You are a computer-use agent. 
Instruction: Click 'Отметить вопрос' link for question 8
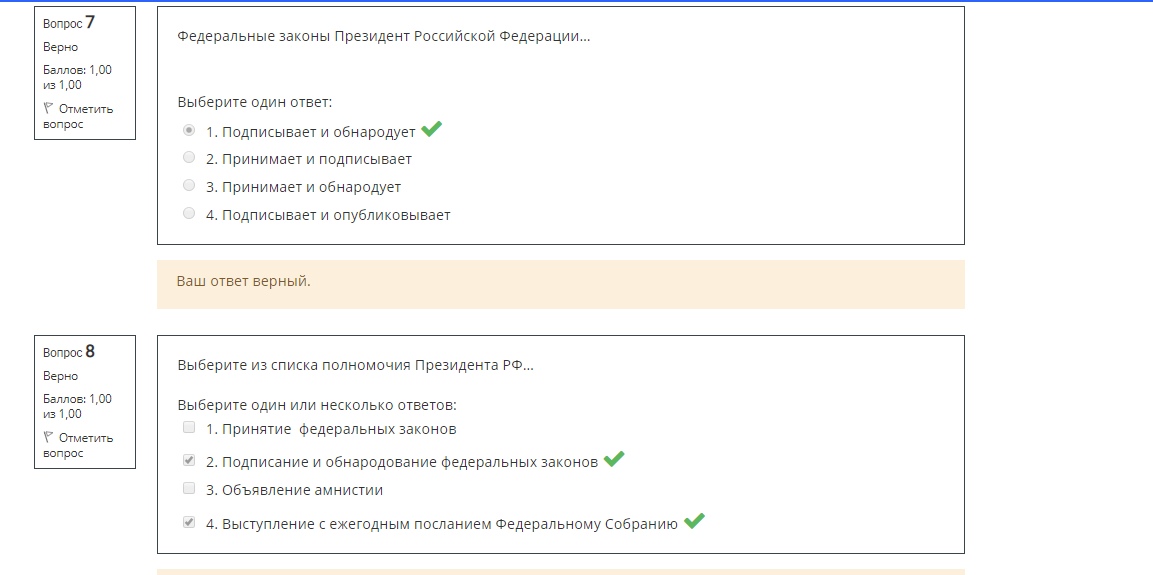click(x=79, y=446)
